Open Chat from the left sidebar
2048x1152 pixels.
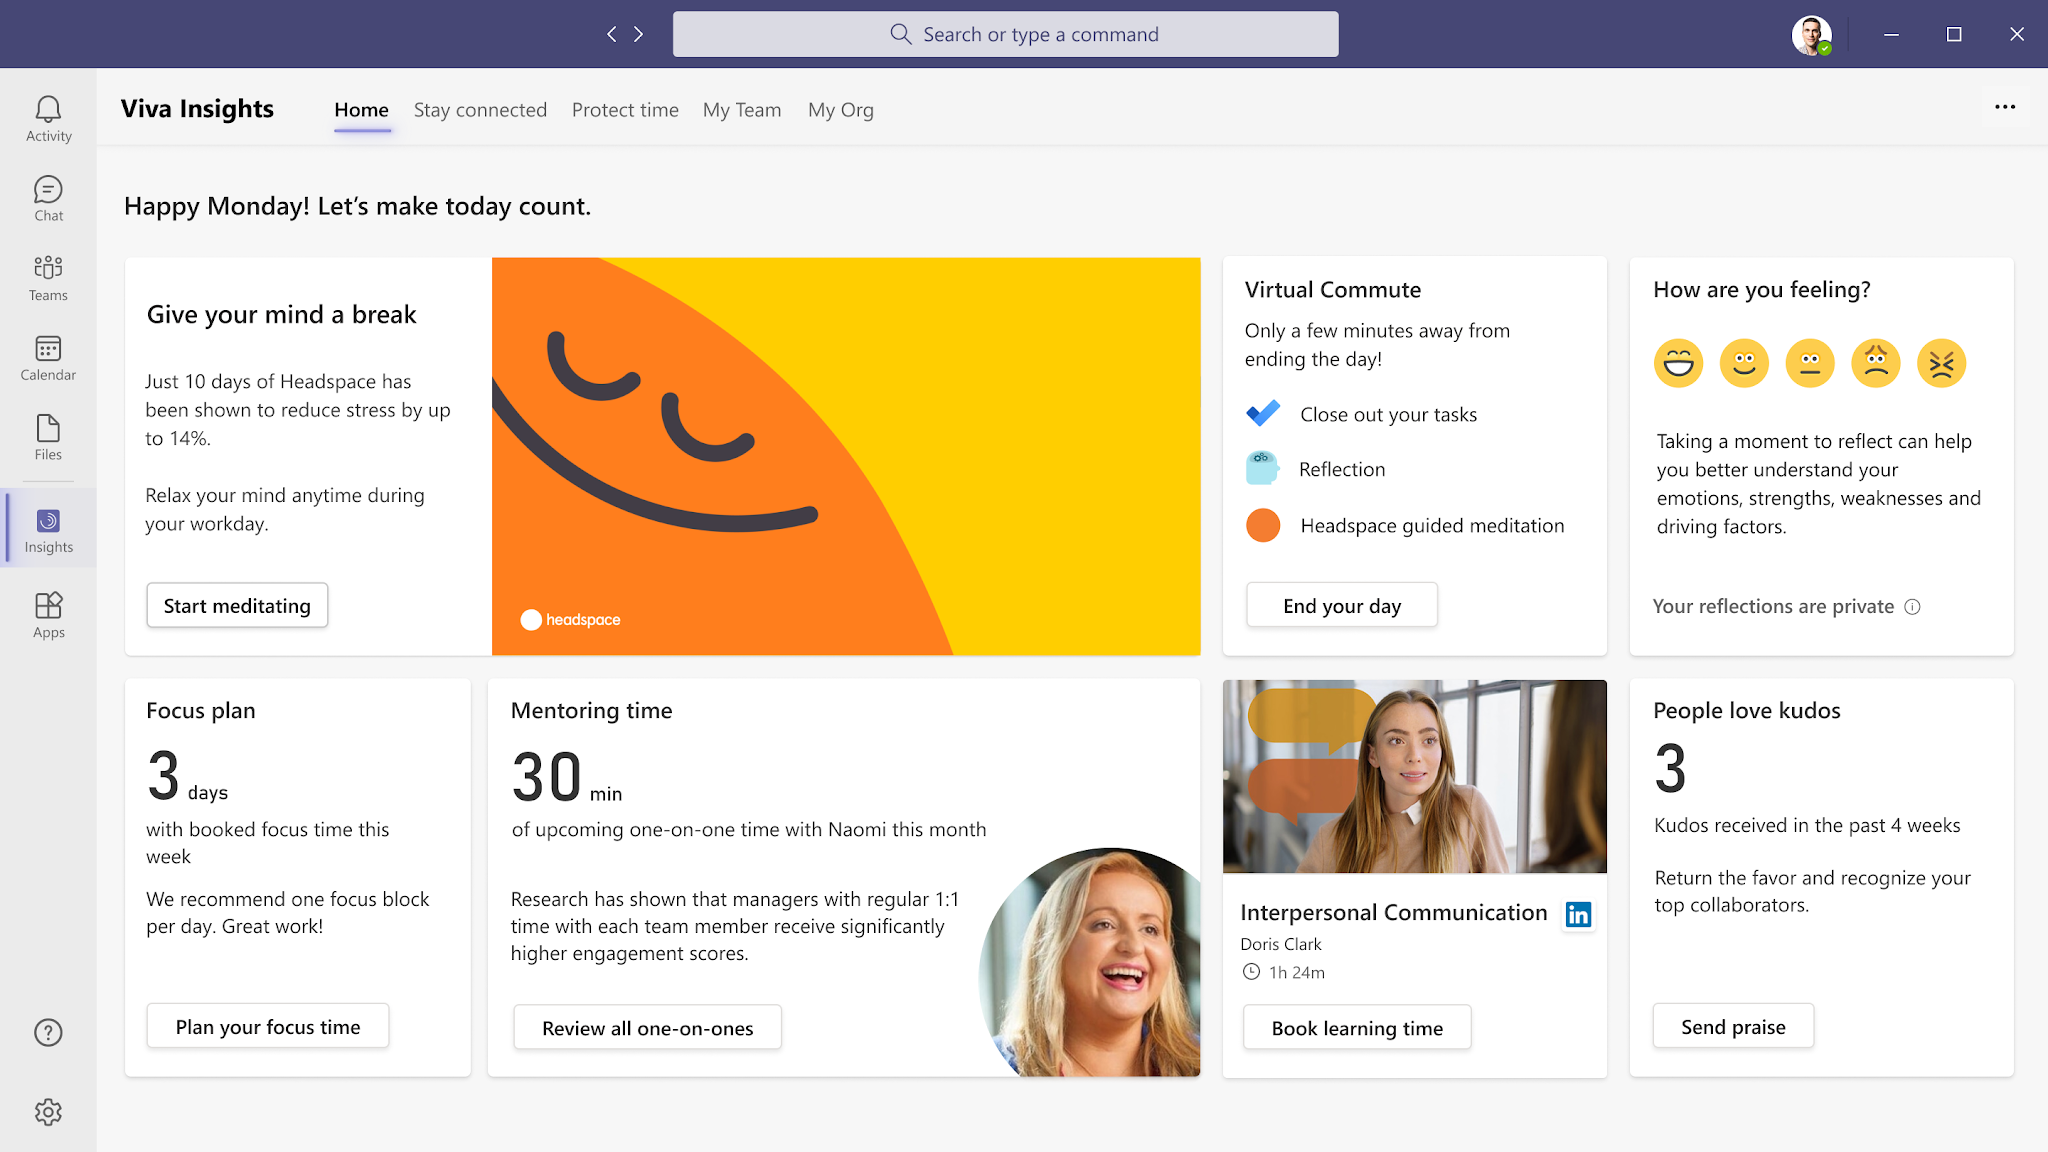pyautogui.click(x=47, y=193)
